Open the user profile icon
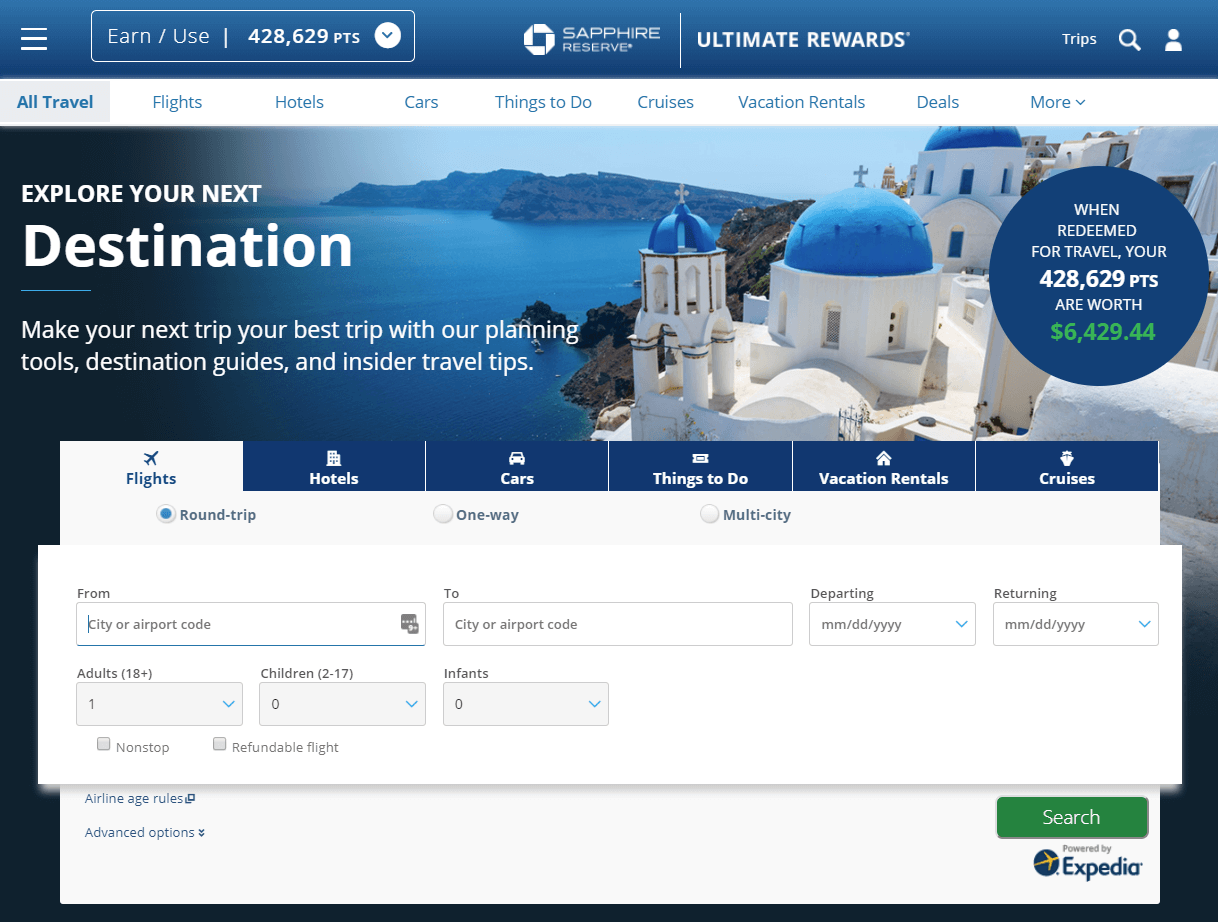The height and width of the screenshot is (922, 1218). point(1173,39)
